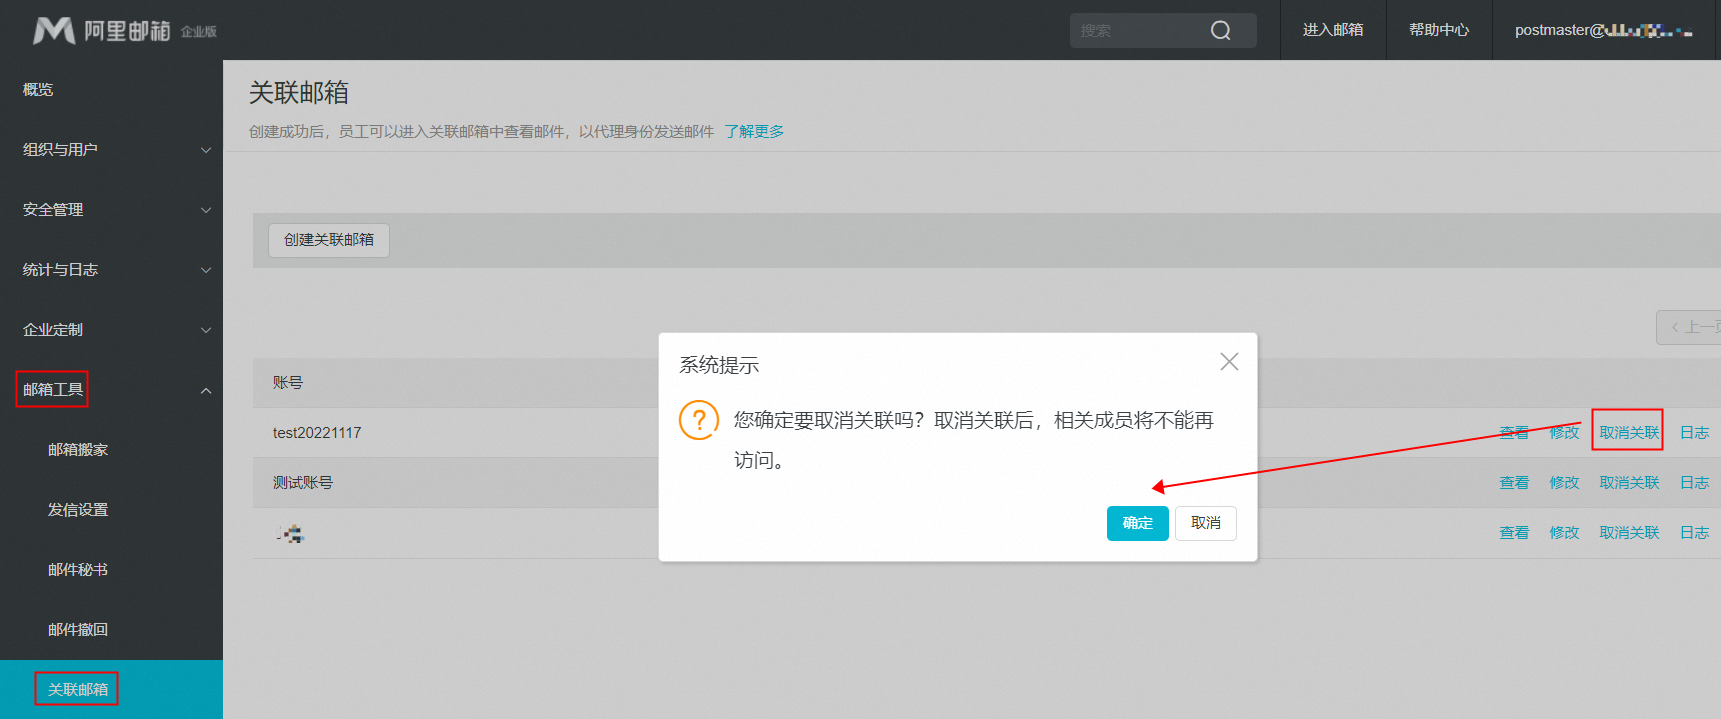Open 帮助中心 in top bar
This screenshot has height=719, width=1721.
click(1438, 30)
